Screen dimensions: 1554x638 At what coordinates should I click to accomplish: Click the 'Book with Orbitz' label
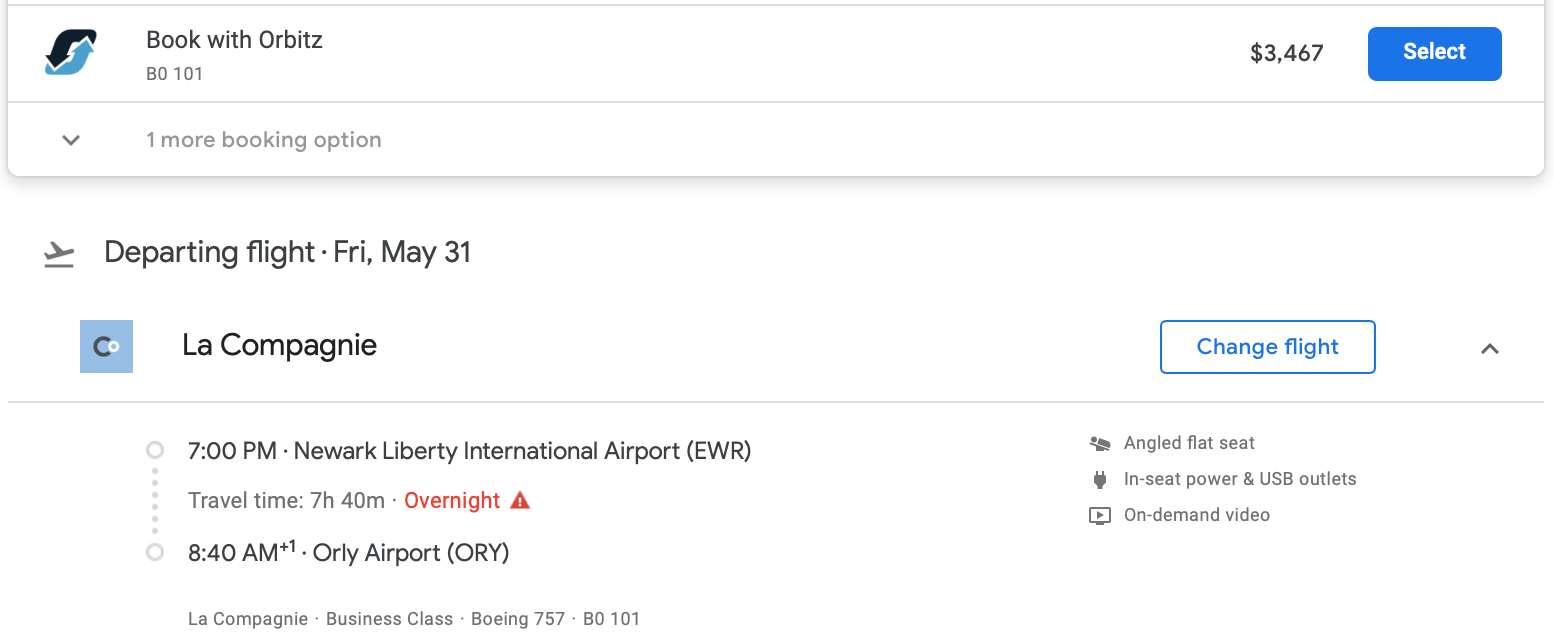coord(234,40)
